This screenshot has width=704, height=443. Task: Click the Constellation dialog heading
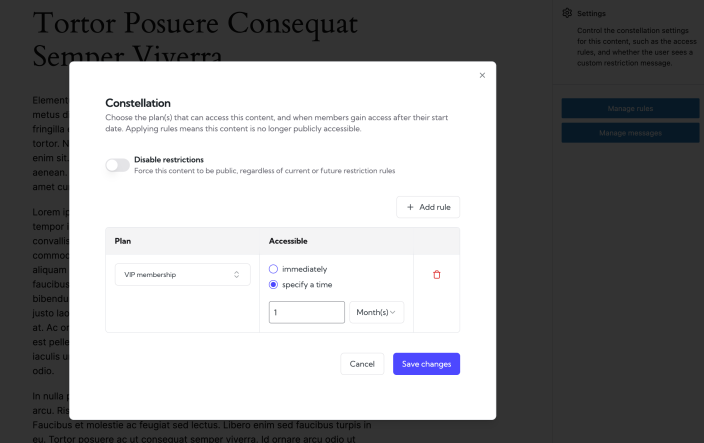[x=138, y=103]
